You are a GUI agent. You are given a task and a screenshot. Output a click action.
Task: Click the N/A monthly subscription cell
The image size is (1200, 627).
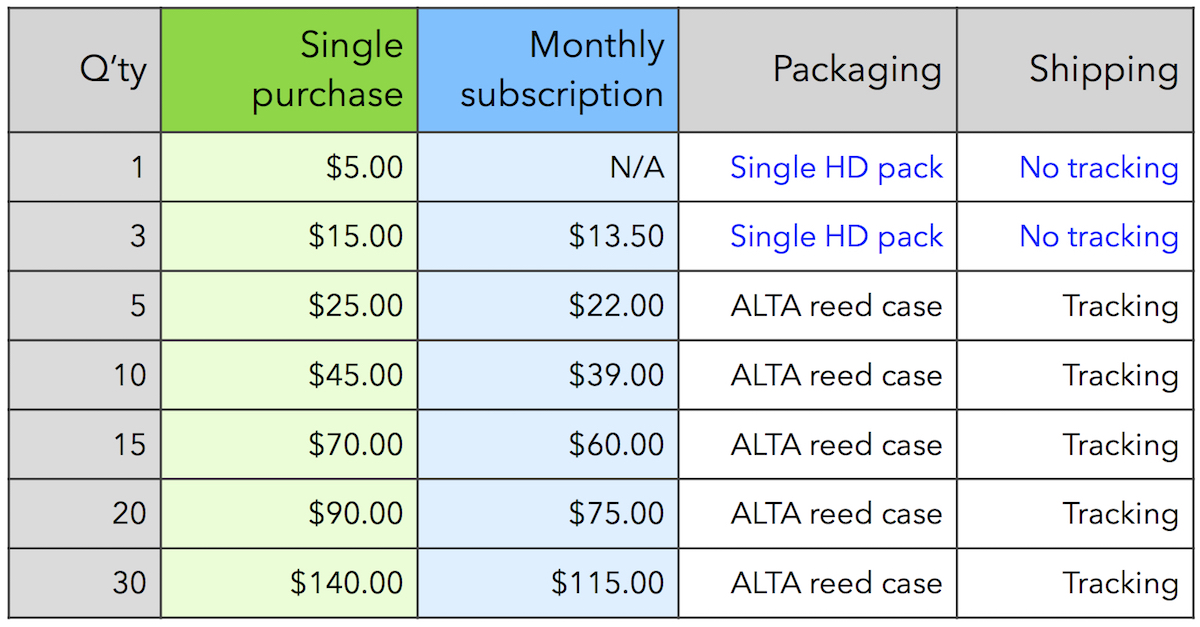click(x=548, y=167)
